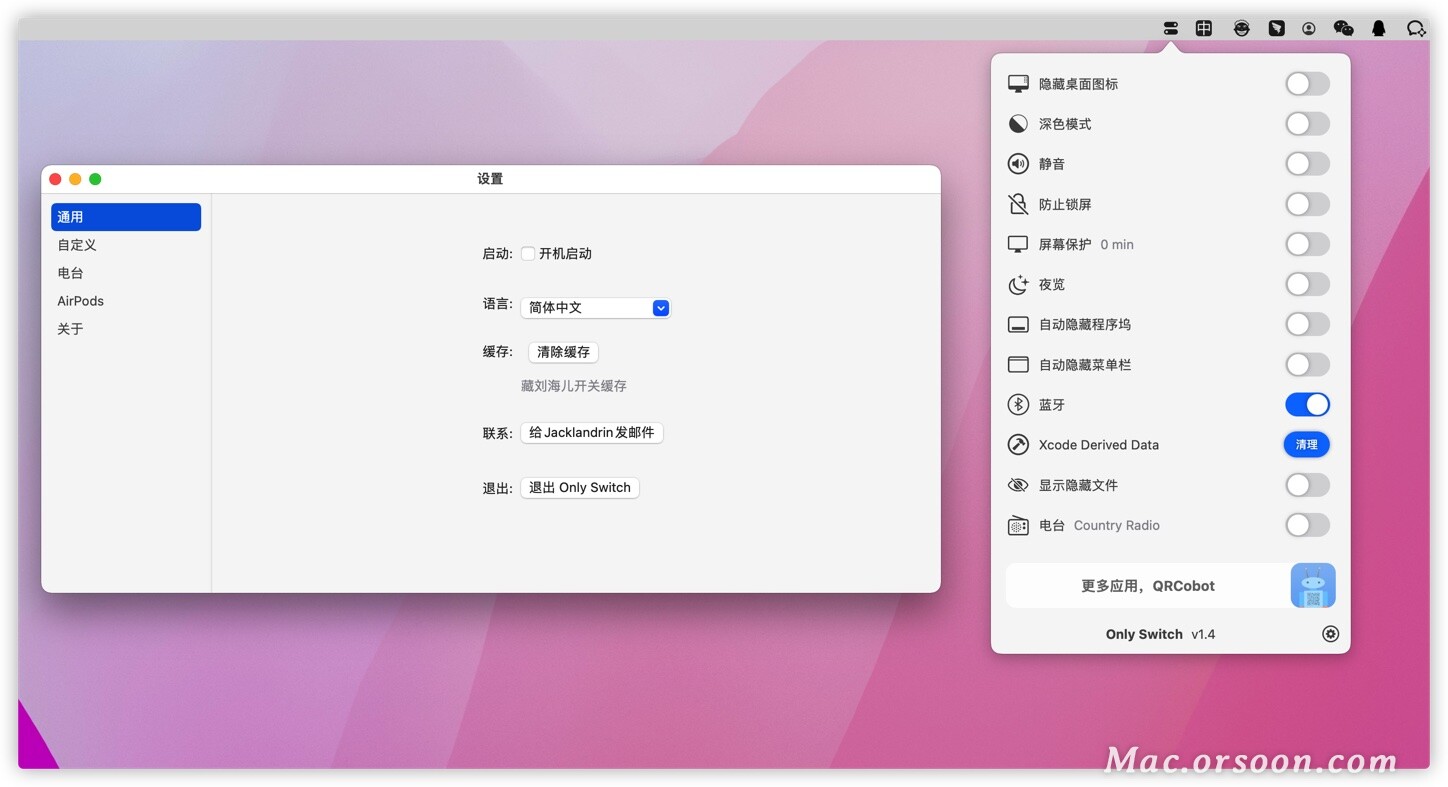1448x787 pixels.
Task: Click the Only Switch v1.4 label
Action: pyautogui.click(x=1161, y=634)
